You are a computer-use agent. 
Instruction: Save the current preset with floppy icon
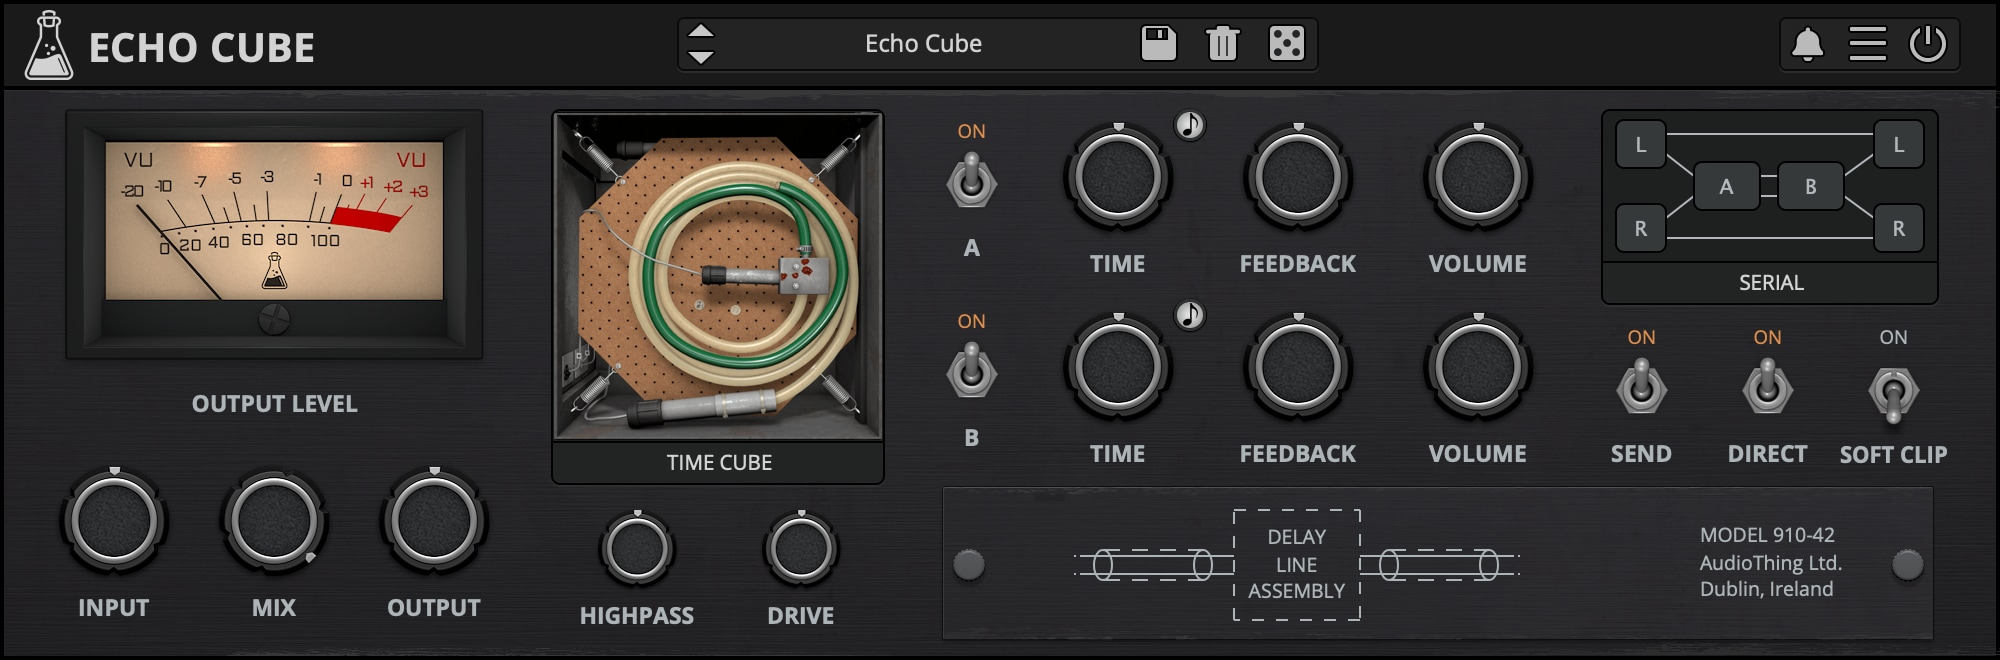[x=1158, y=44]
